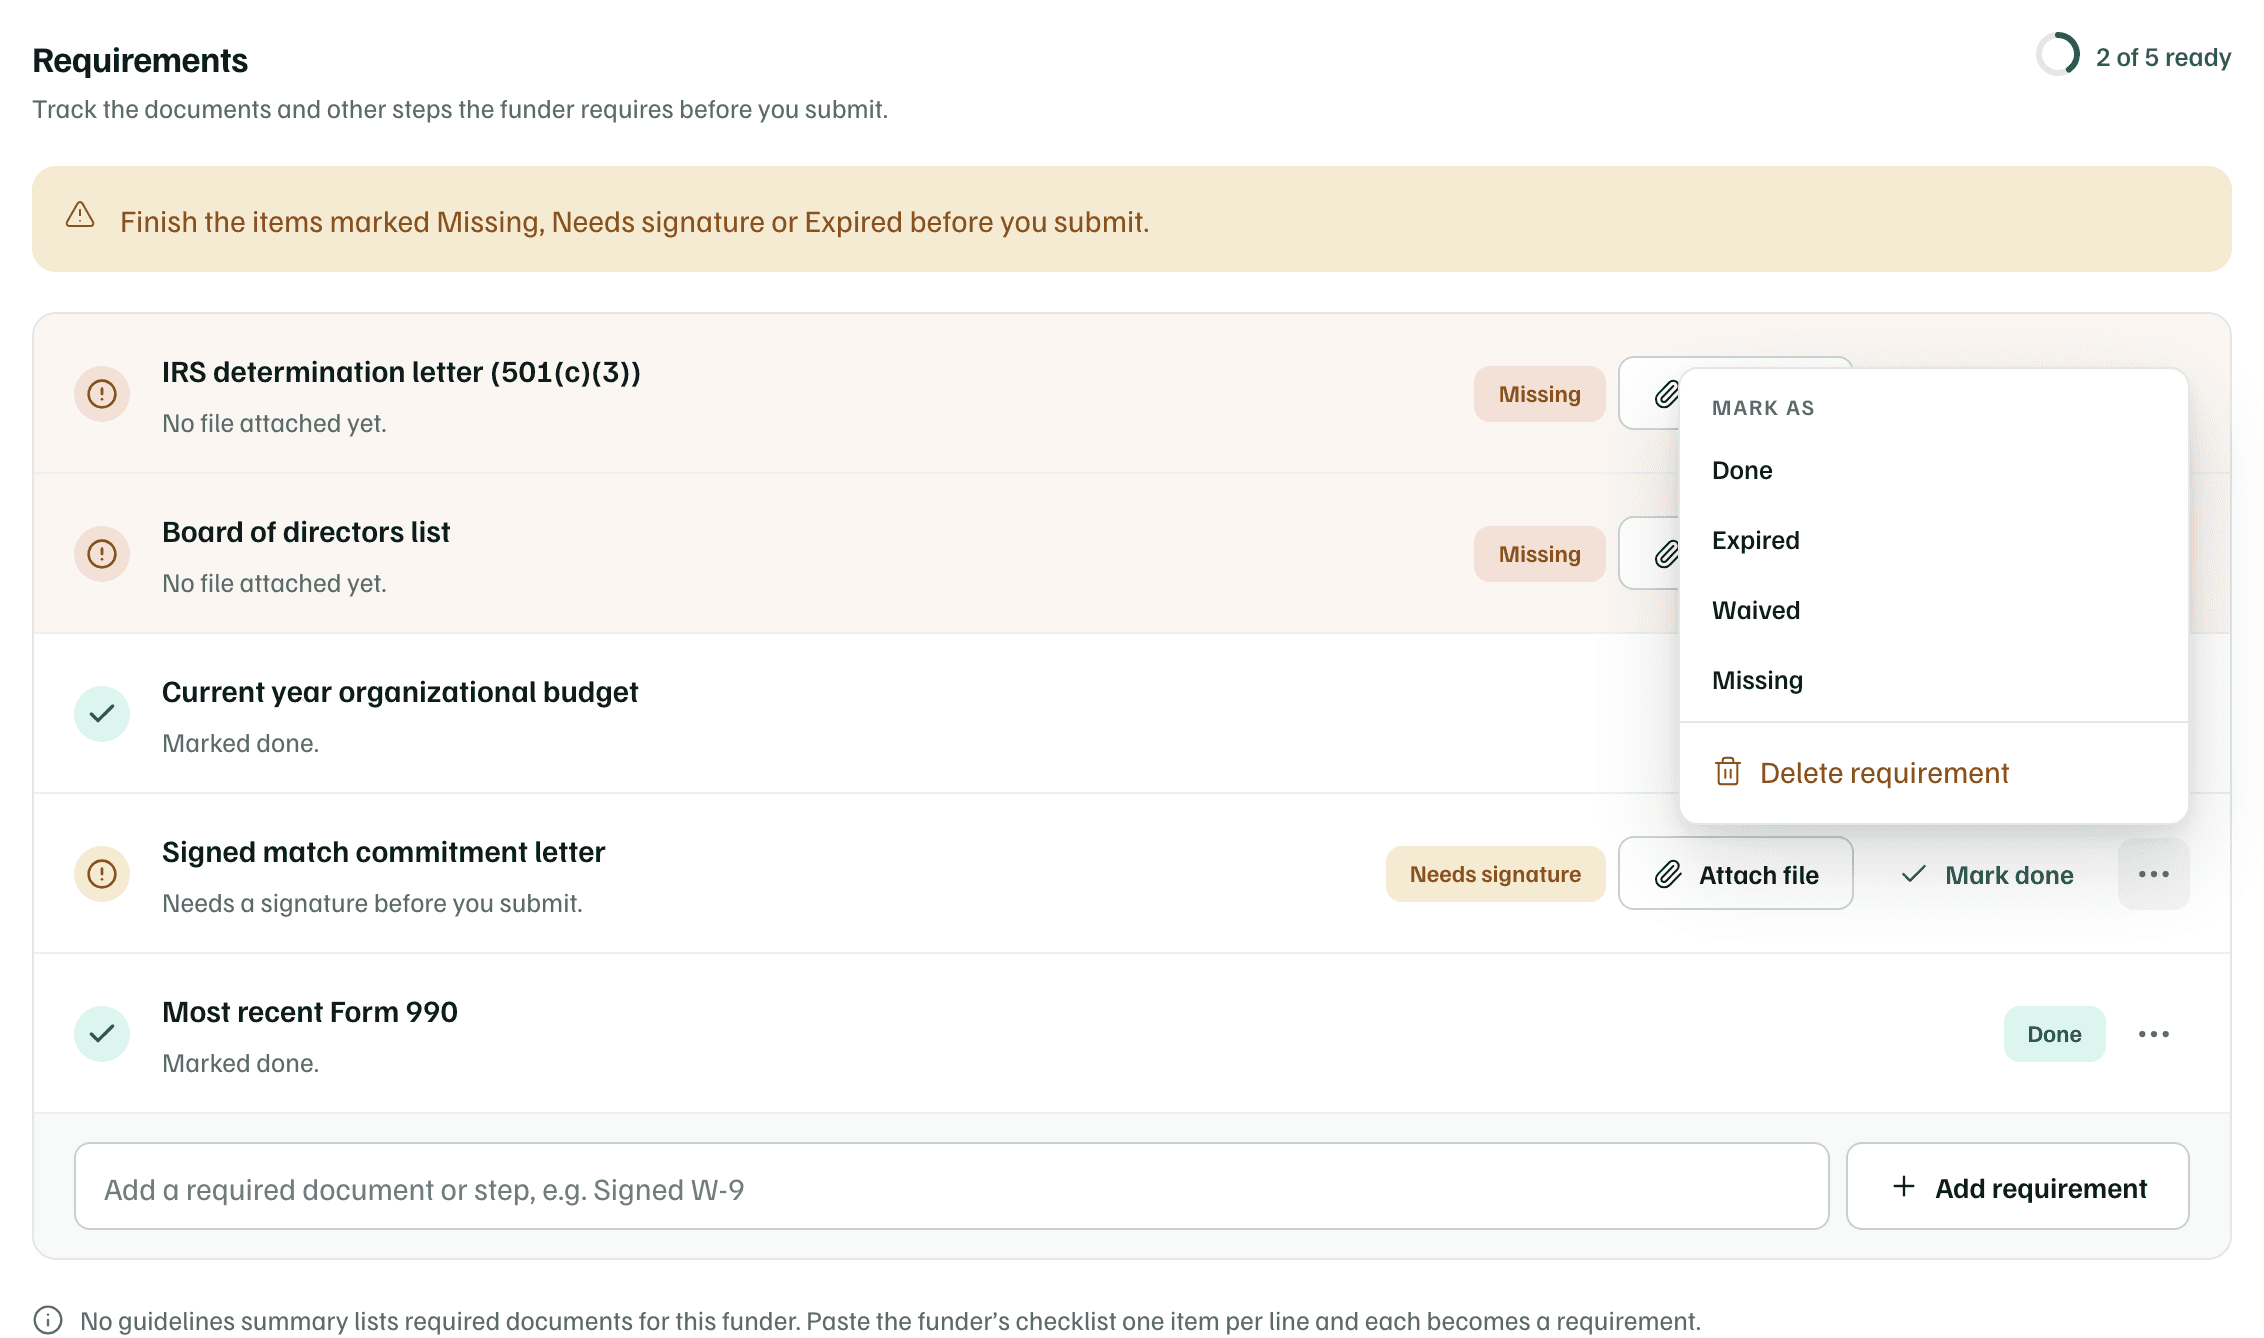Viewport: 2264px width, 1338px height.
Task: Click the Add requirement button
Action: (2018, 1187)
